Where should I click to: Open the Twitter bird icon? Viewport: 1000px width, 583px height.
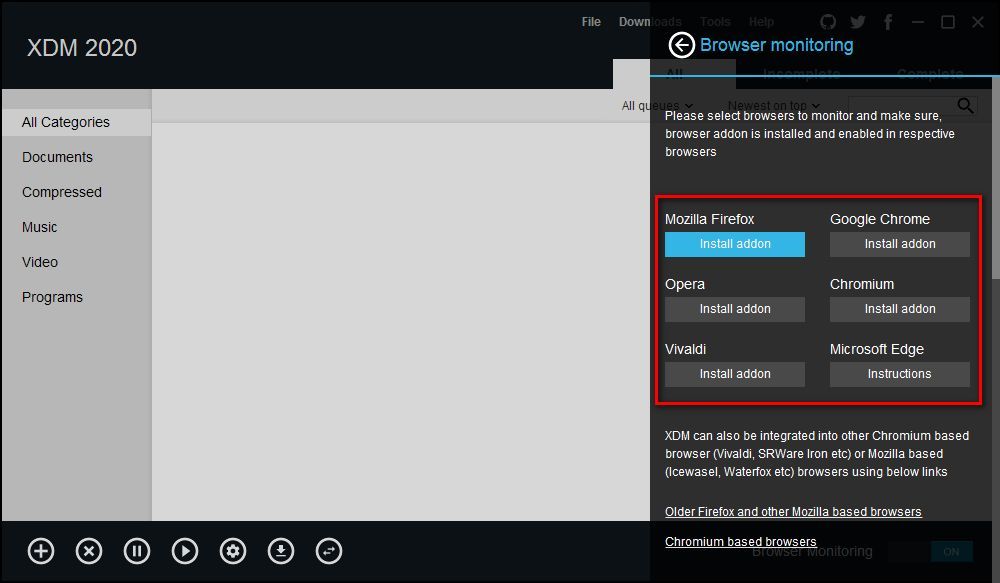pyautogui.click(x=858, y=22)
